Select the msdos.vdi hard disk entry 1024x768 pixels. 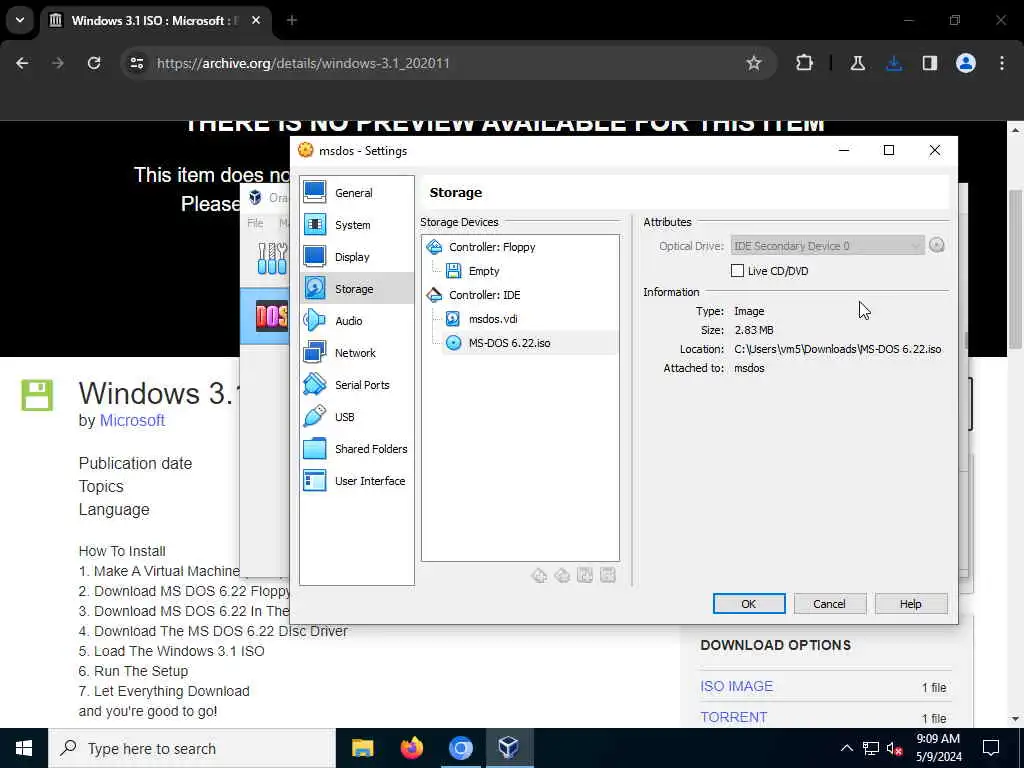(x=492, y=319)
